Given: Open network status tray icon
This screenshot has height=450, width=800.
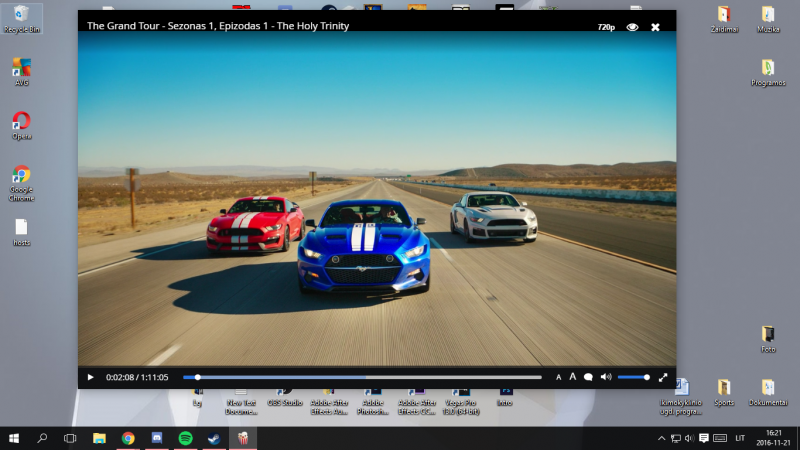Looking at the screenshot, I should pyautogui.click(x=676, y=438).
